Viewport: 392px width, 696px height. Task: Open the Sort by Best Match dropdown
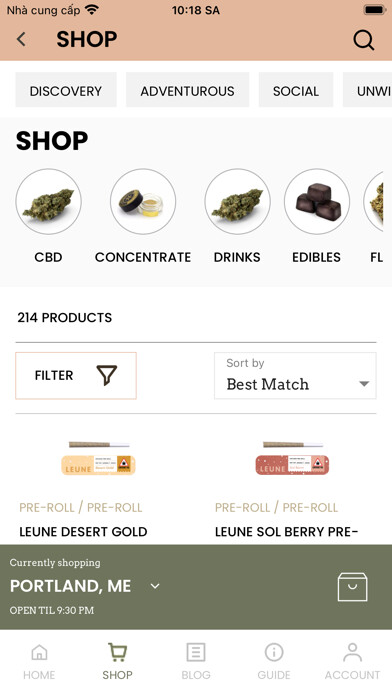point(295,376)
